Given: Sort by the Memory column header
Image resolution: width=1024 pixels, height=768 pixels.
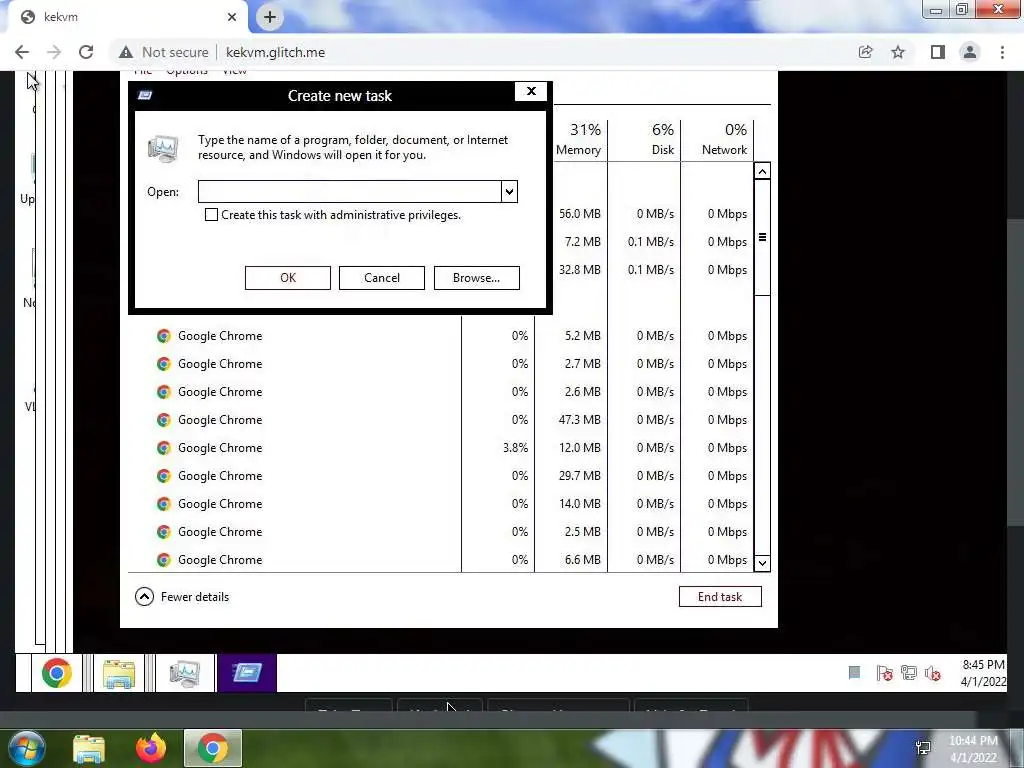Looking at the screenshot, I should pos(578,140).
